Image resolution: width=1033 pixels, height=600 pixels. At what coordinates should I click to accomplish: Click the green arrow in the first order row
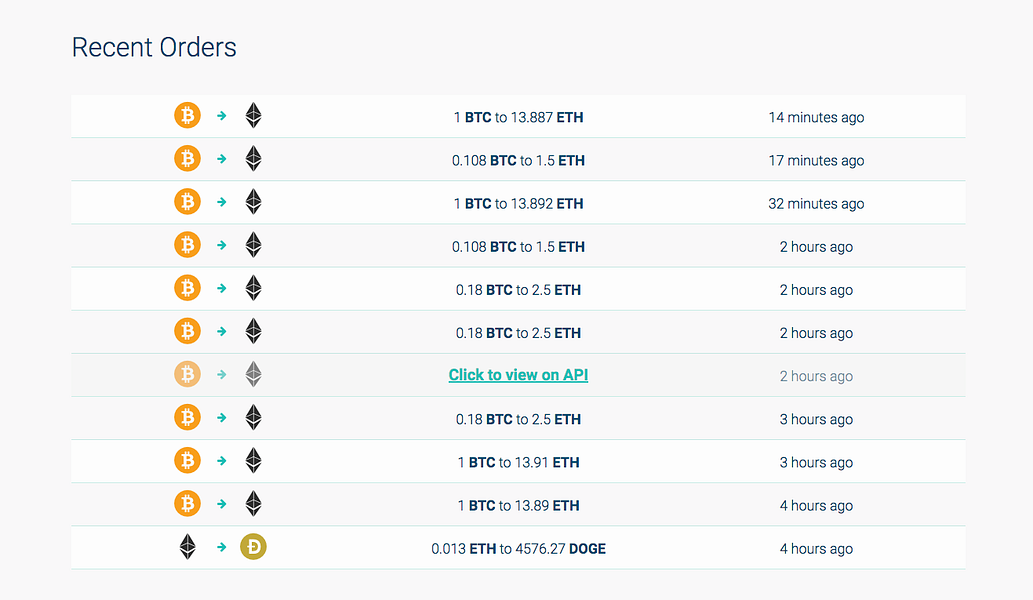coord(220,115)
